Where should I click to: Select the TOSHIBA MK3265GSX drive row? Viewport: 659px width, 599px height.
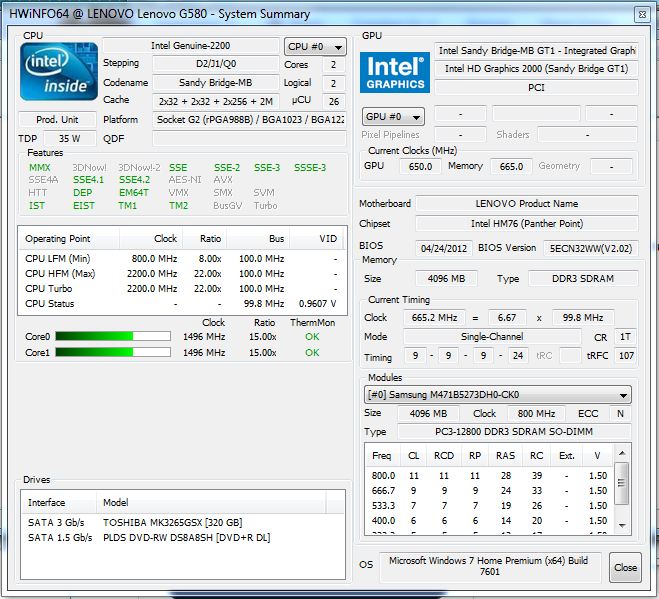pos(182,522)
